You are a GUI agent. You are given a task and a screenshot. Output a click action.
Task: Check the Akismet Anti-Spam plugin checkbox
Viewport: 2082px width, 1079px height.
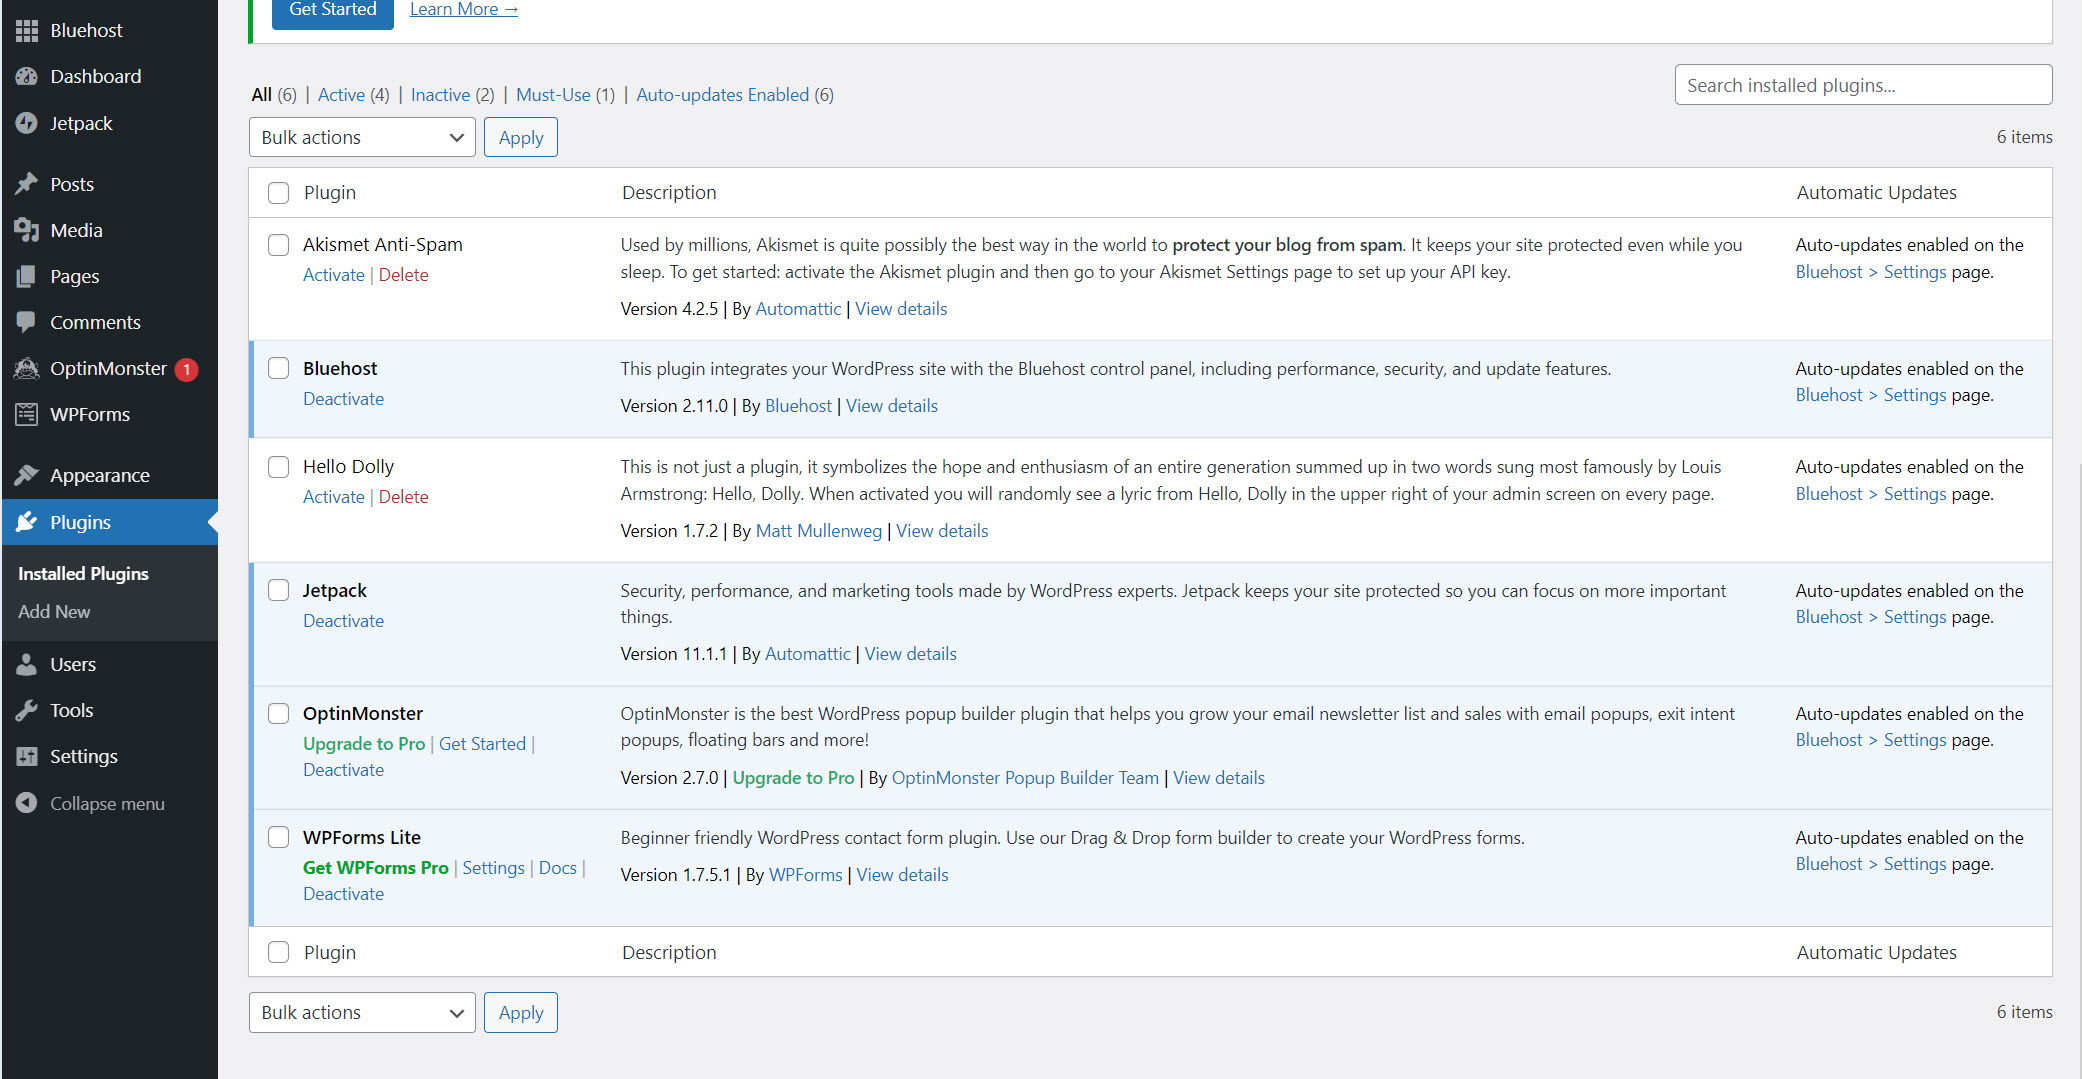pos(279,245)
